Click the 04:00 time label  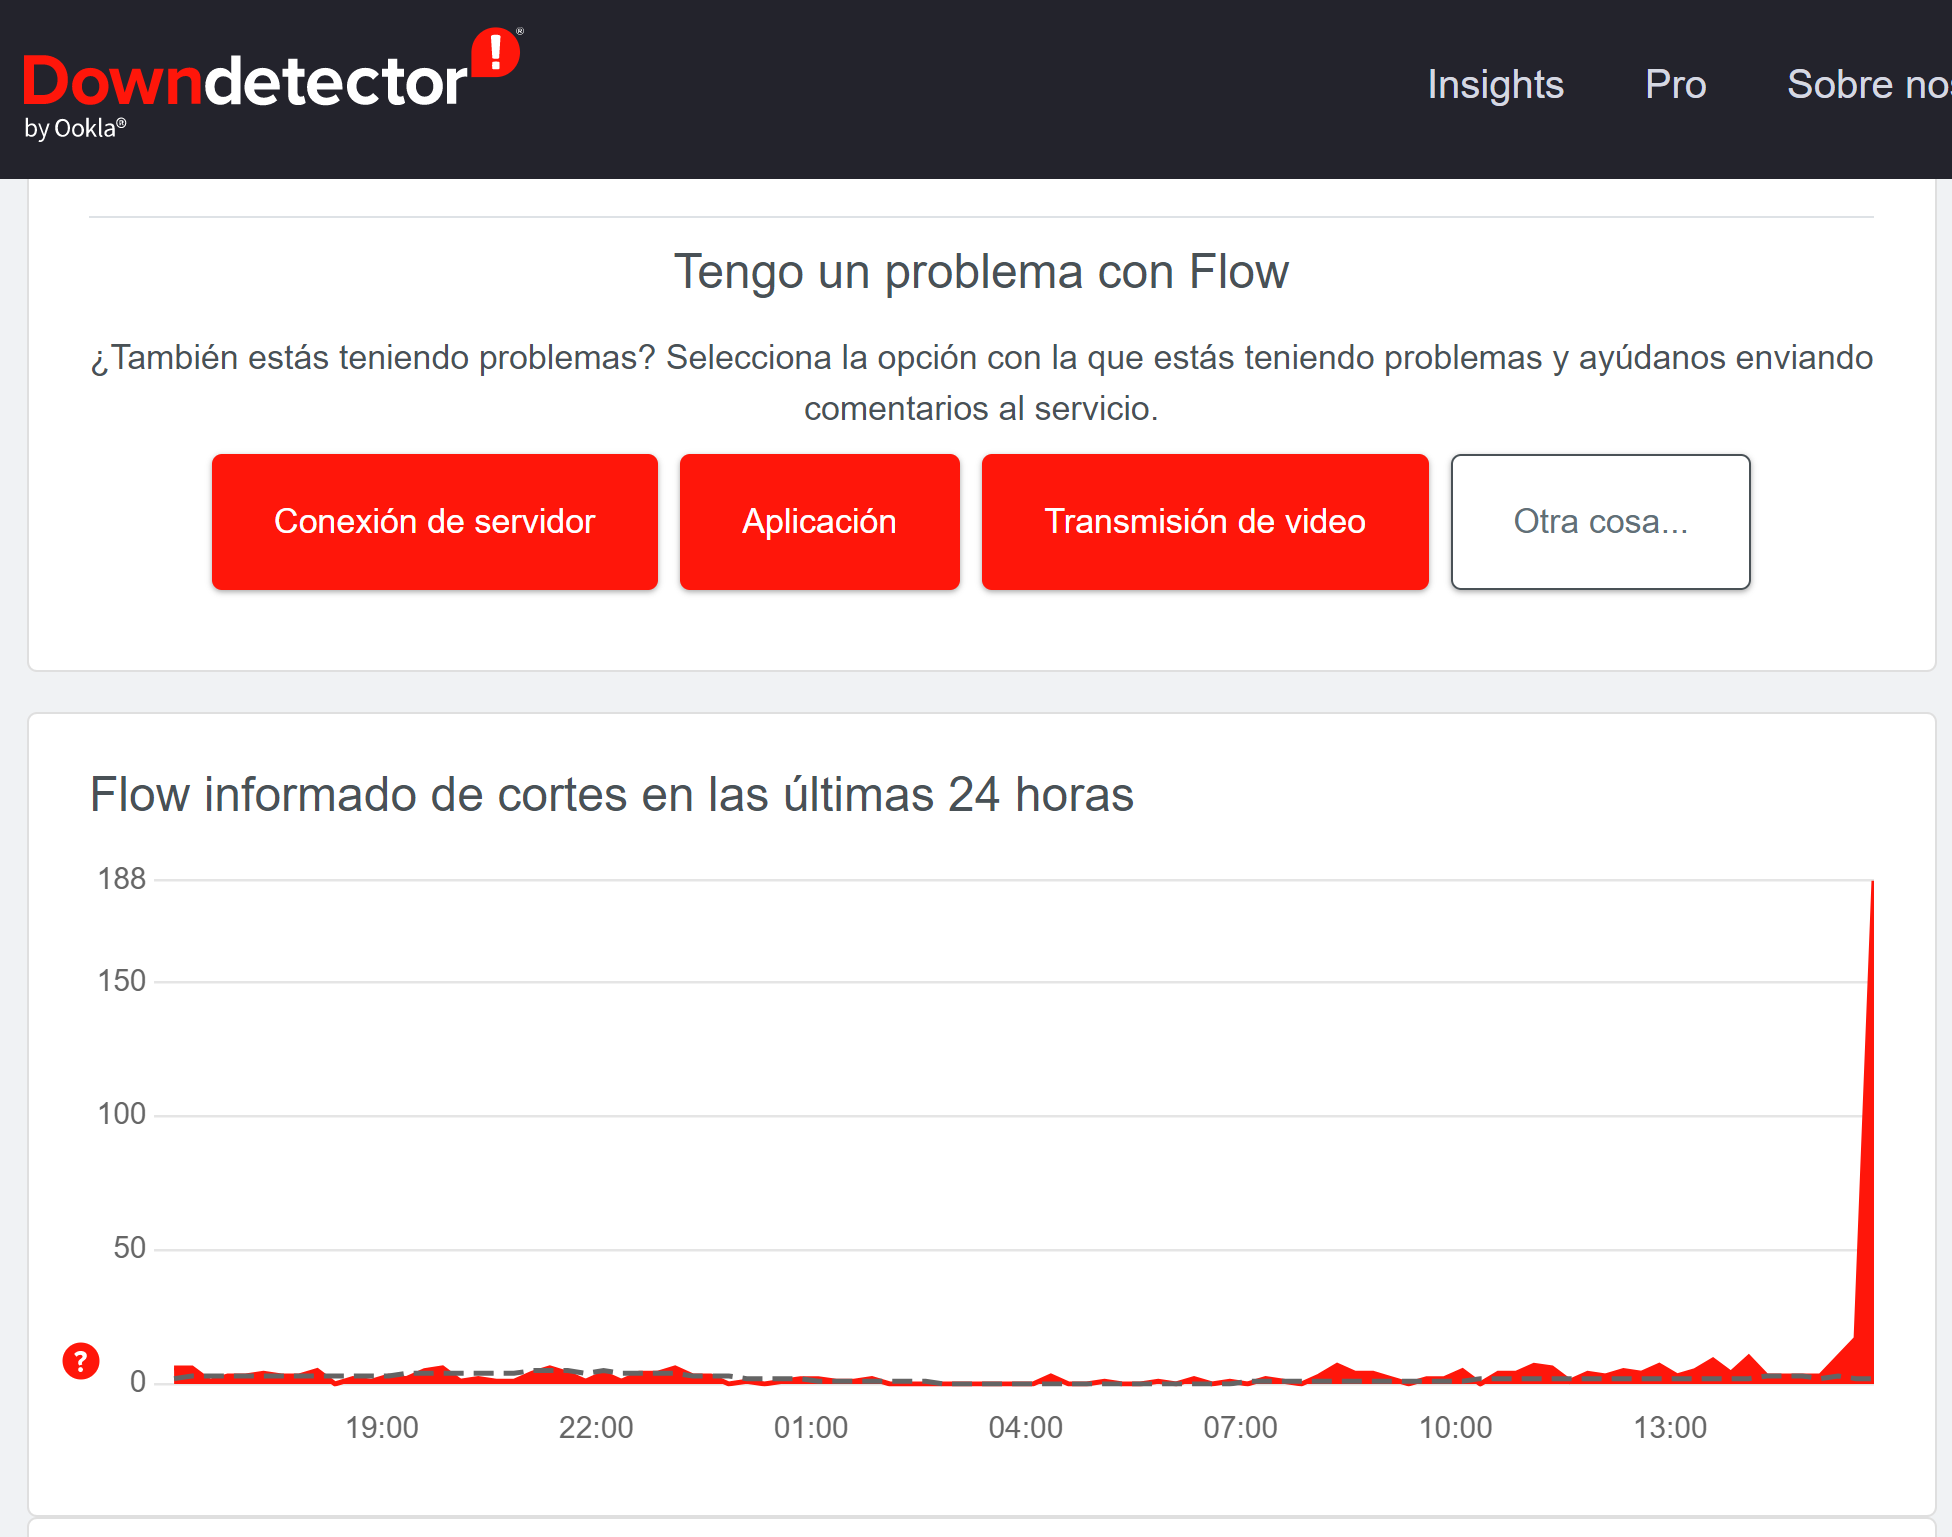click(1026, 1428)
